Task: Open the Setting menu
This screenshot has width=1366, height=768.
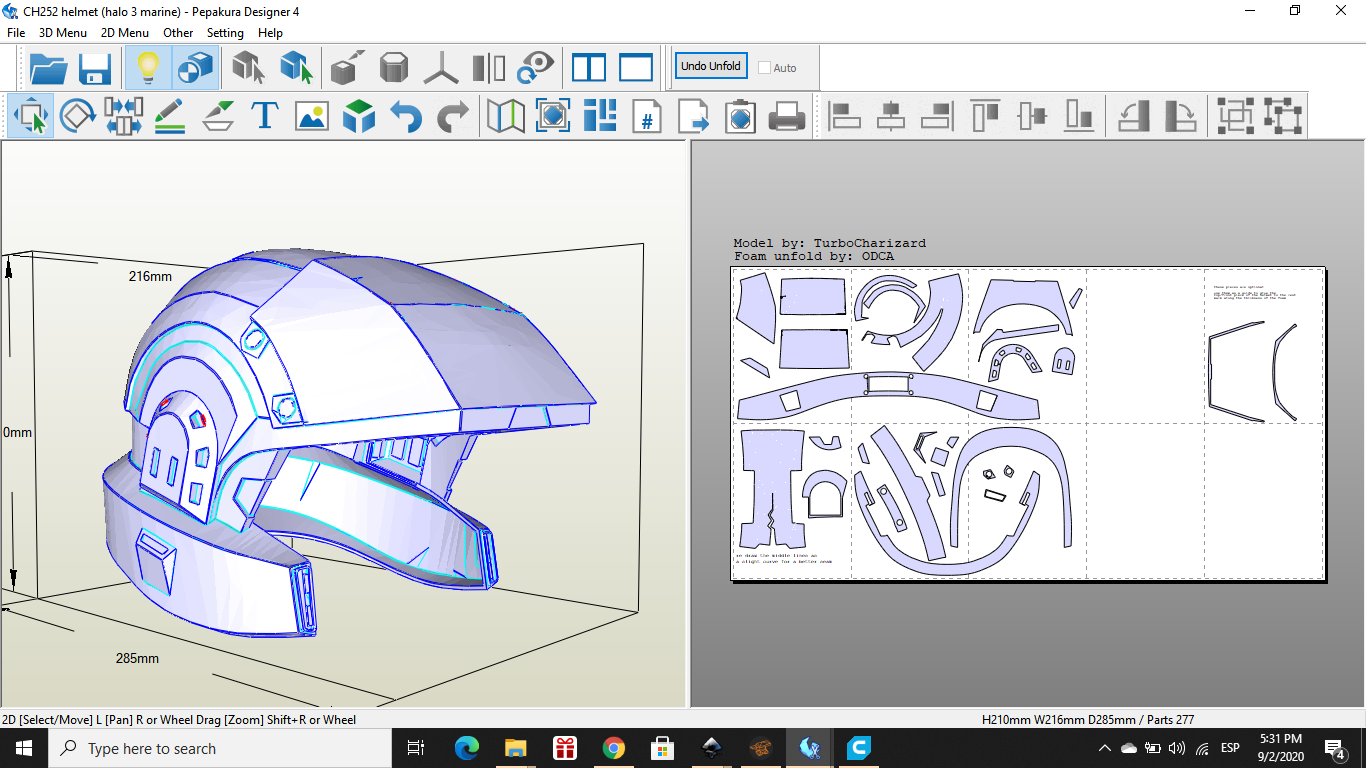Action: 225,33
